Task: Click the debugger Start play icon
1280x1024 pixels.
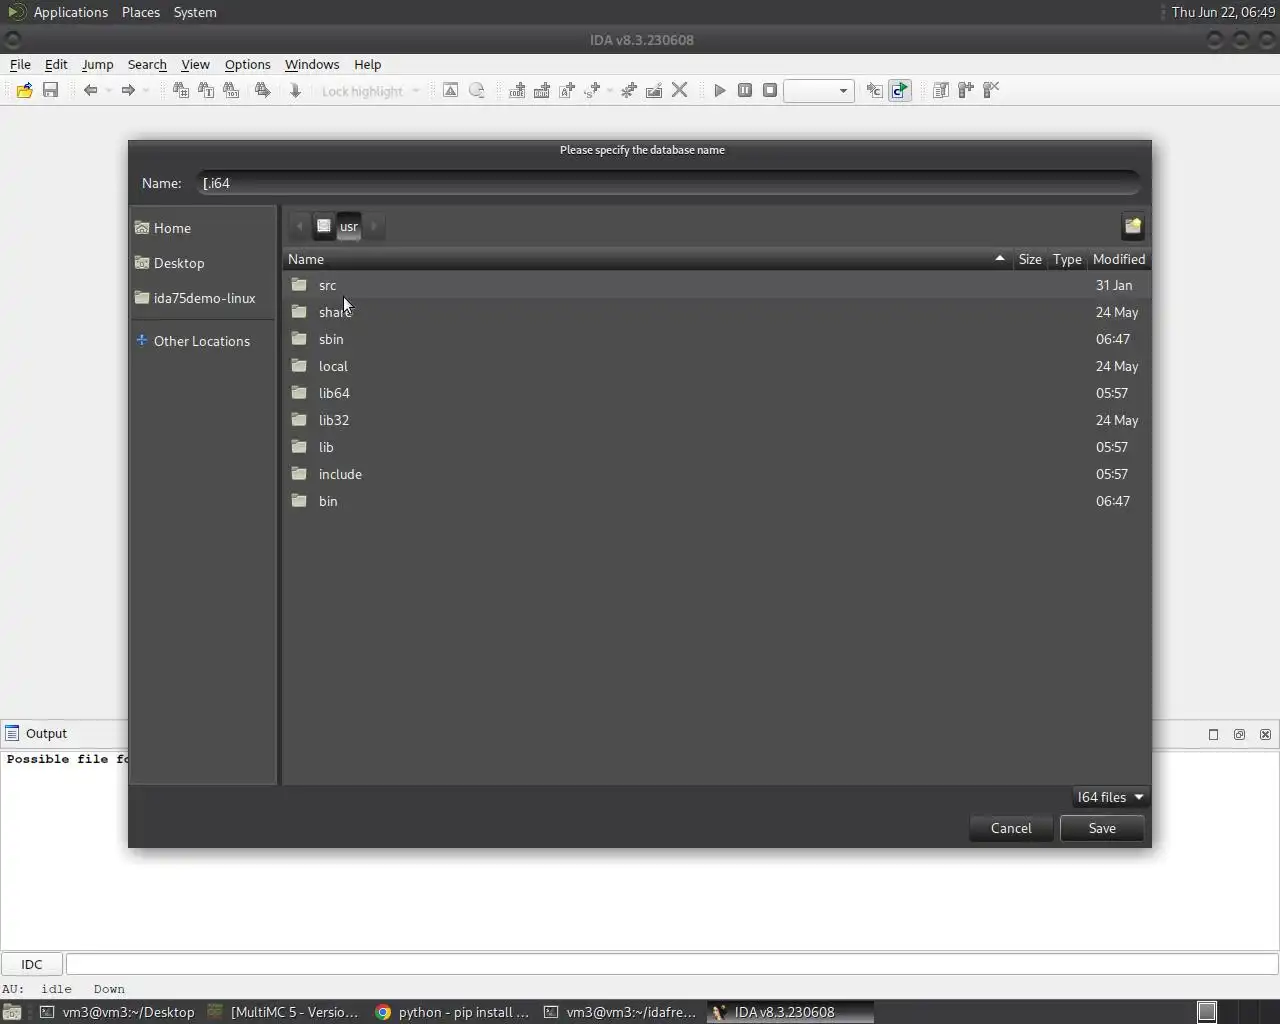Action: (x=720, y=90)
